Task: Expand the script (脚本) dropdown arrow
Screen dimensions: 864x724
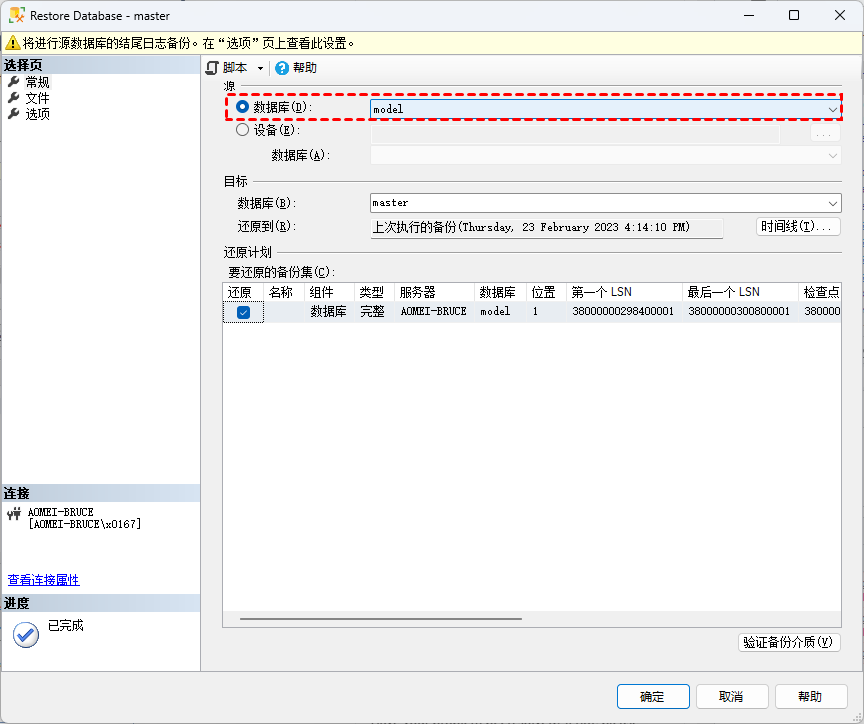Action: tap(260, 68)
